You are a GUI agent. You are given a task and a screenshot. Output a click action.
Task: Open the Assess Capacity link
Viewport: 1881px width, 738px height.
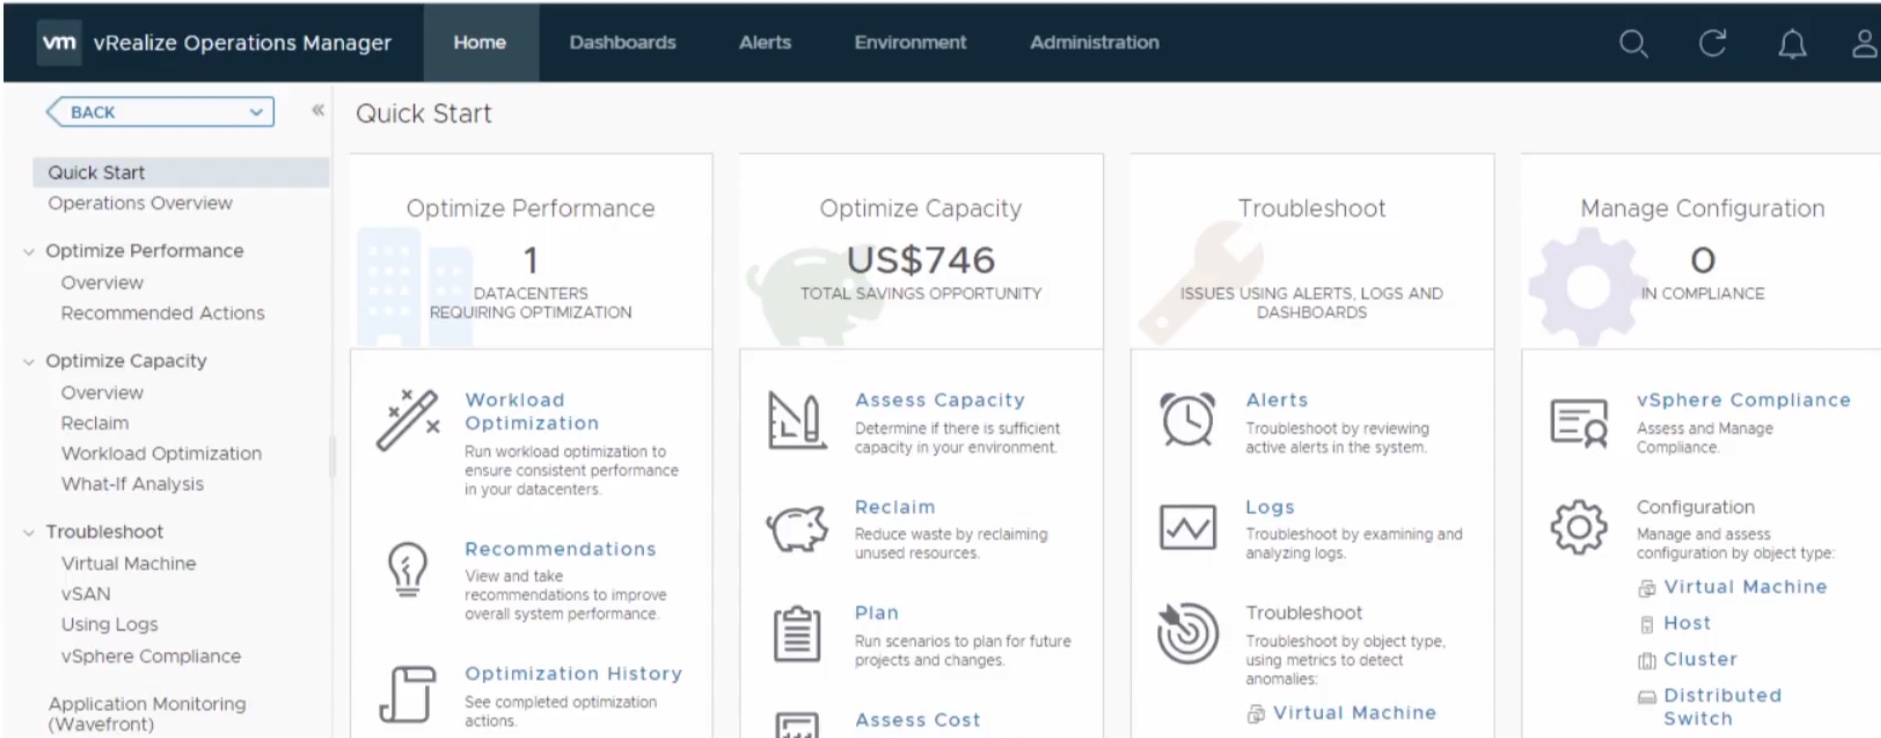(x=940, y=400)
